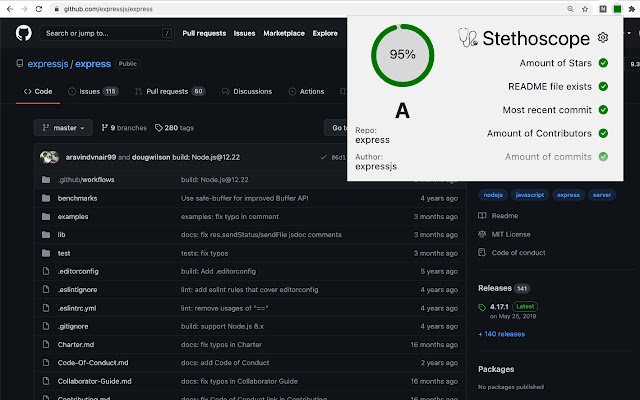
Task: Click the expressjs owner link
Action: (48, 64)
